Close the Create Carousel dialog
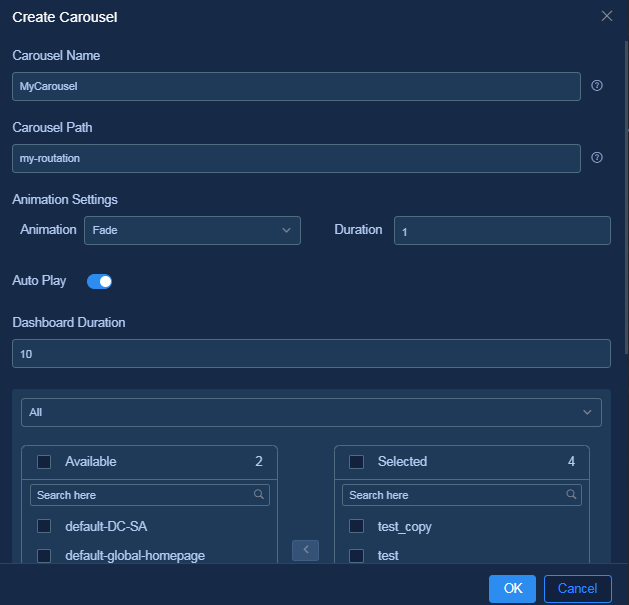Screen dimensions: 629x605 pos(607,16)
